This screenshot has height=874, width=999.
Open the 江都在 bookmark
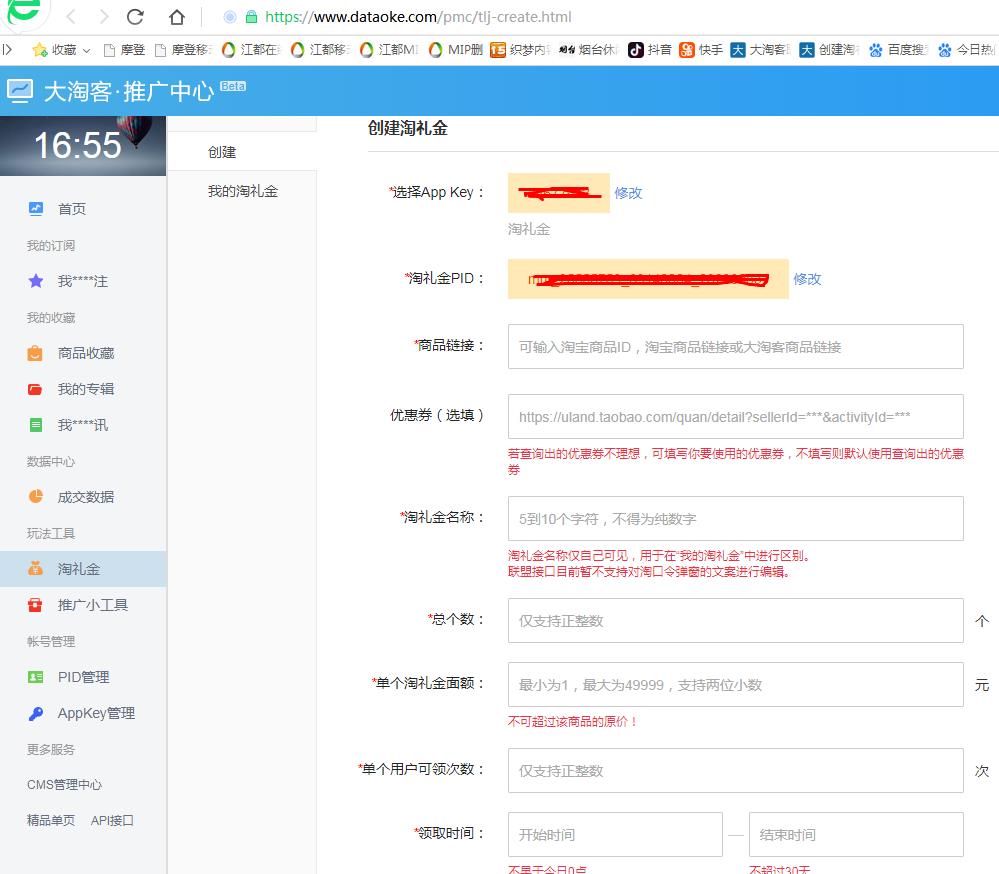pos(251,50)
